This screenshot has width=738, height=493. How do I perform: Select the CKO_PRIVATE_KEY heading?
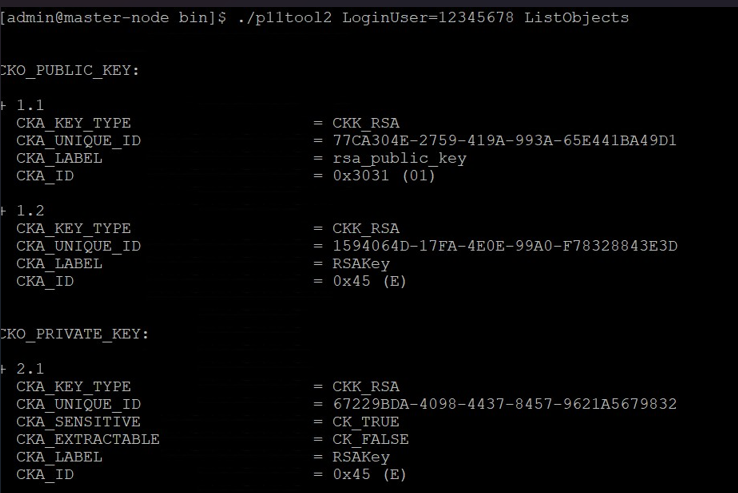(74, 334)
